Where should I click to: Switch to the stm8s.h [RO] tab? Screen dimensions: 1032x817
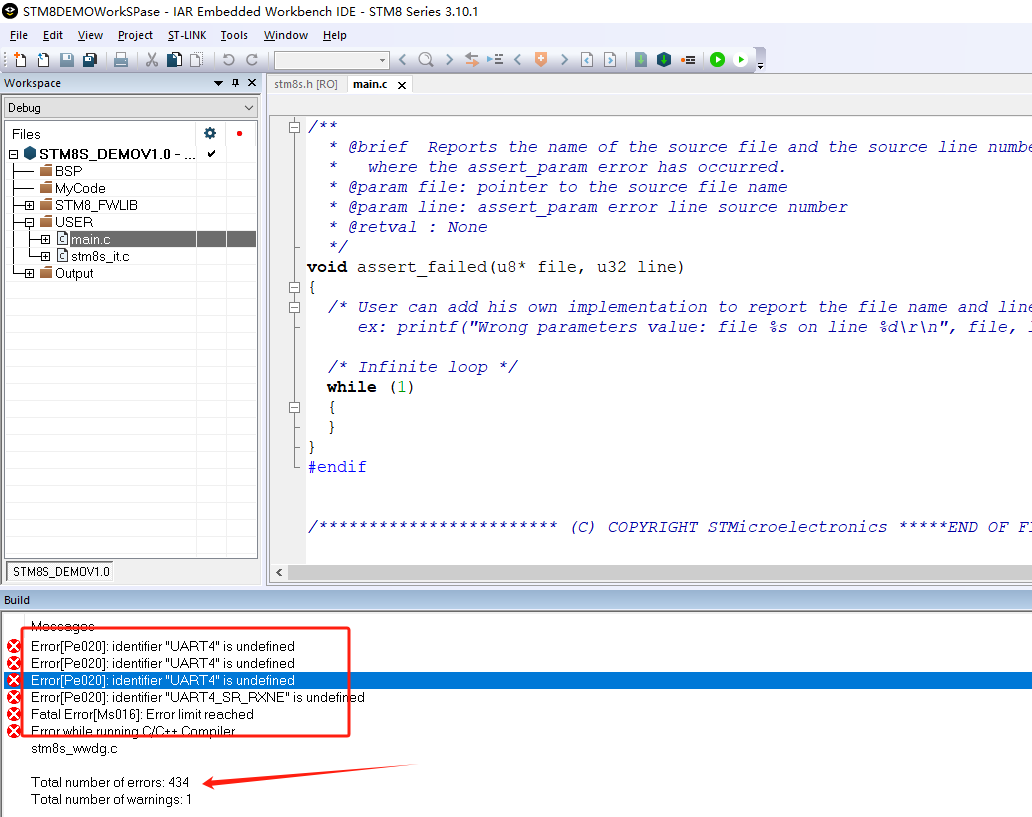point(305,84)
